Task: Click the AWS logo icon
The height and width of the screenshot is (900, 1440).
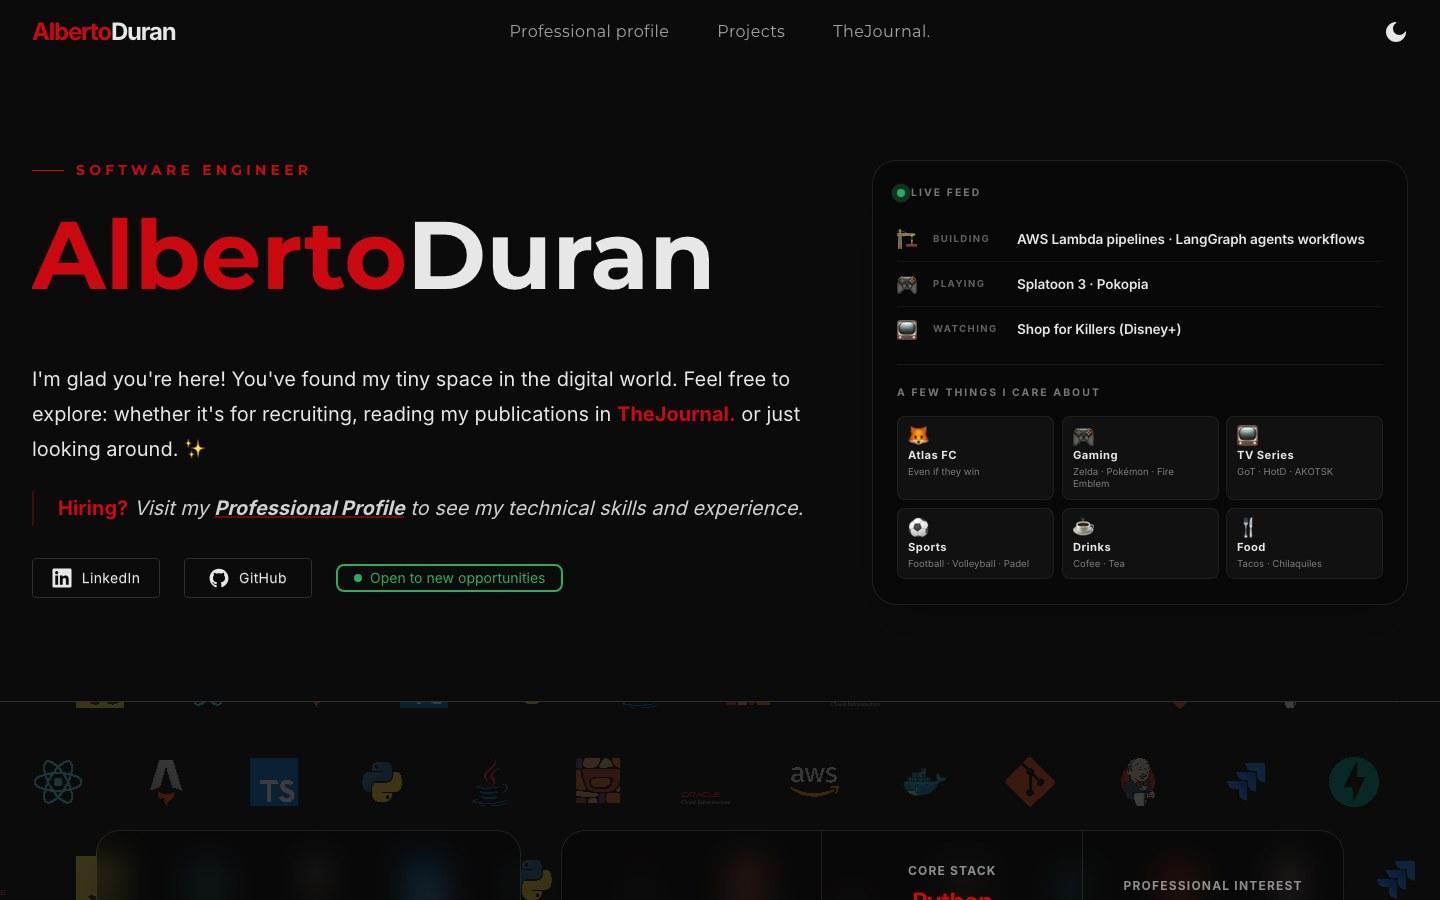Action: (x=814, y=780)
